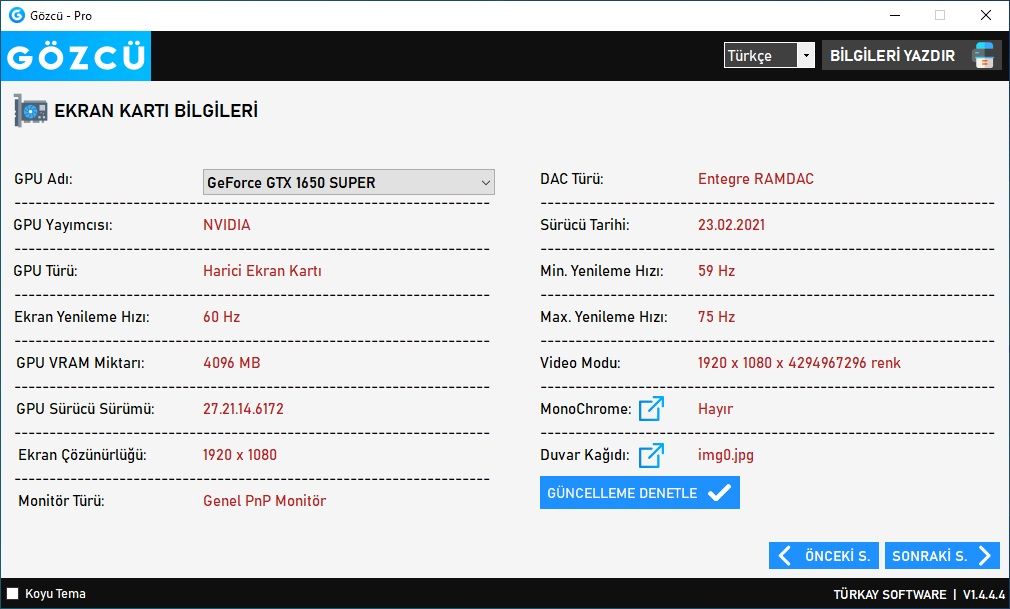Image resolution: width=1010 pixels, height=609 pixels.
Task: Click the 4096 MB VRAM value
Action: pyautogui.click(x=232, y=363)
